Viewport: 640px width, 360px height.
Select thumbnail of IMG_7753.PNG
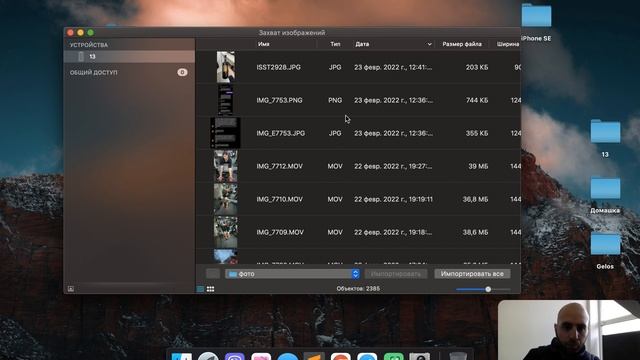click(226, 100)
